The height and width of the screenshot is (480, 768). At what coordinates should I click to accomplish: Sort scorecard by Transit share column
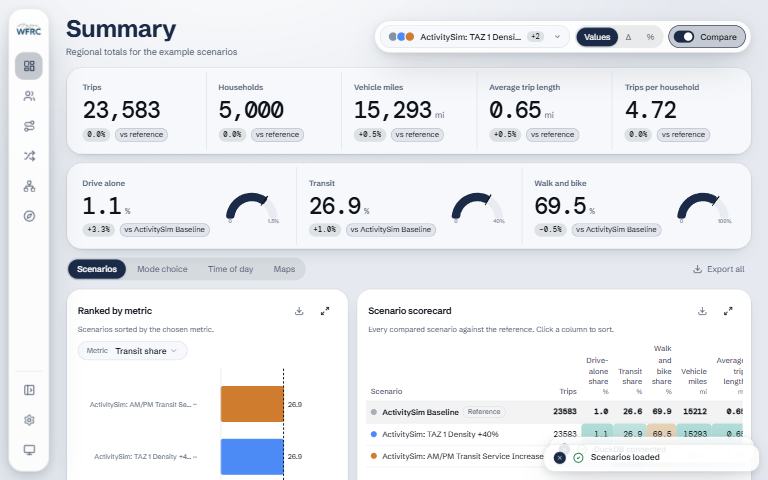pos(630,381)
